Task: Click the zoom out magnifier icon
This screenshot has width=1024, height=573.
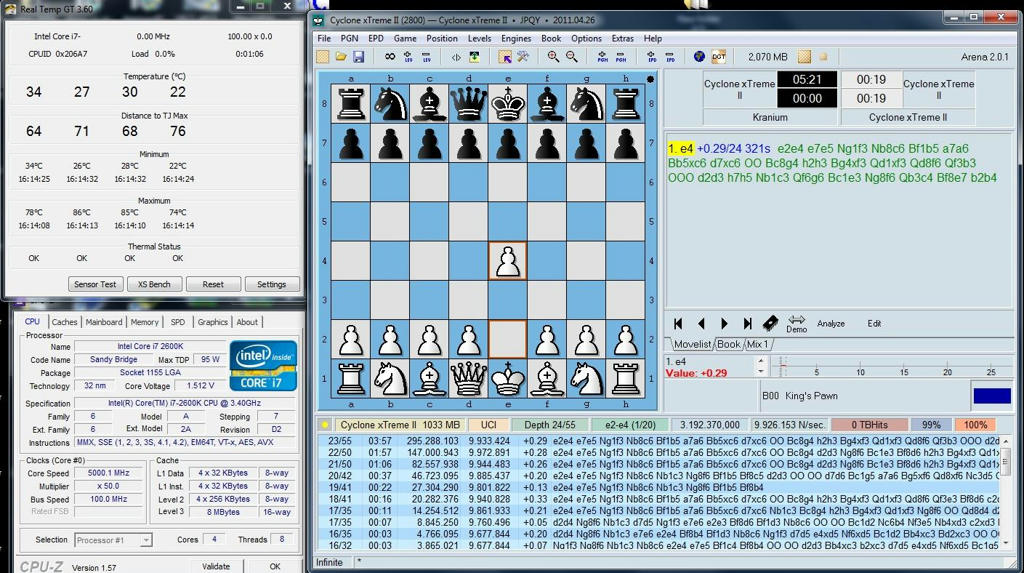Action: (x=571, y=57)
